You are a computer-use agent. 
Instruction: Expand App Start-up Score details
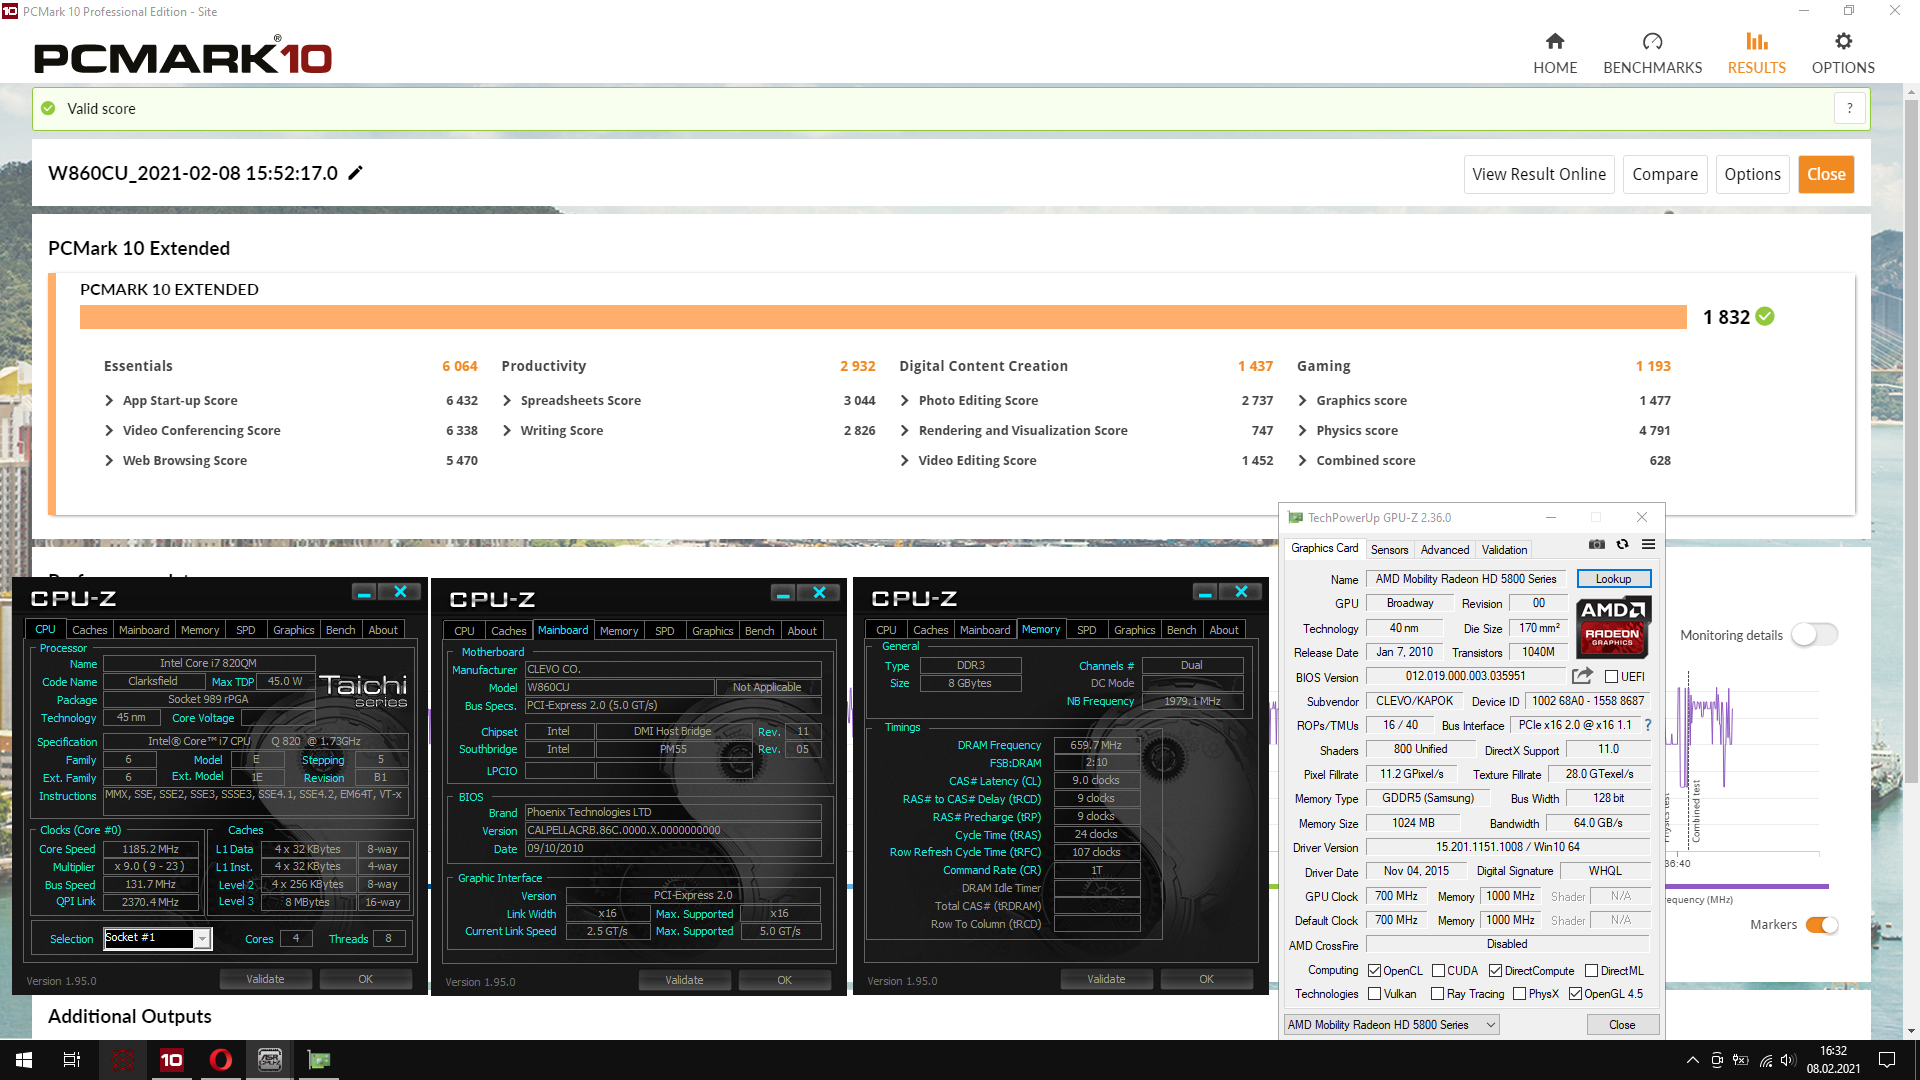point(109,400)
